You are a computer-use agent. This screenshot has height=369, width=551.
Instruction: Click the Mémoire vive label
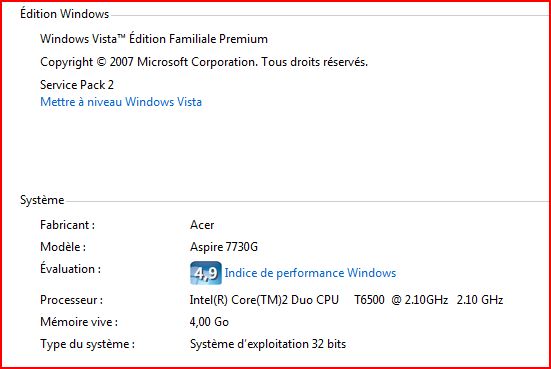[x=79, y=322]
